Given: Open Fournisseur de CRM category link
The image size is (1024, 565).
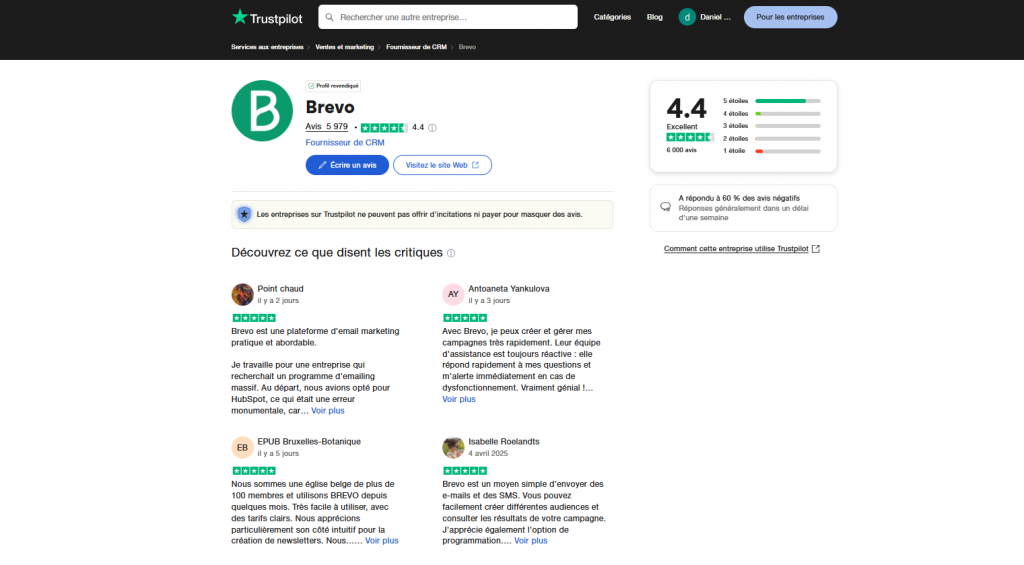Looking at the screenshot, I should pyautogui.click(x=345, y=142).
